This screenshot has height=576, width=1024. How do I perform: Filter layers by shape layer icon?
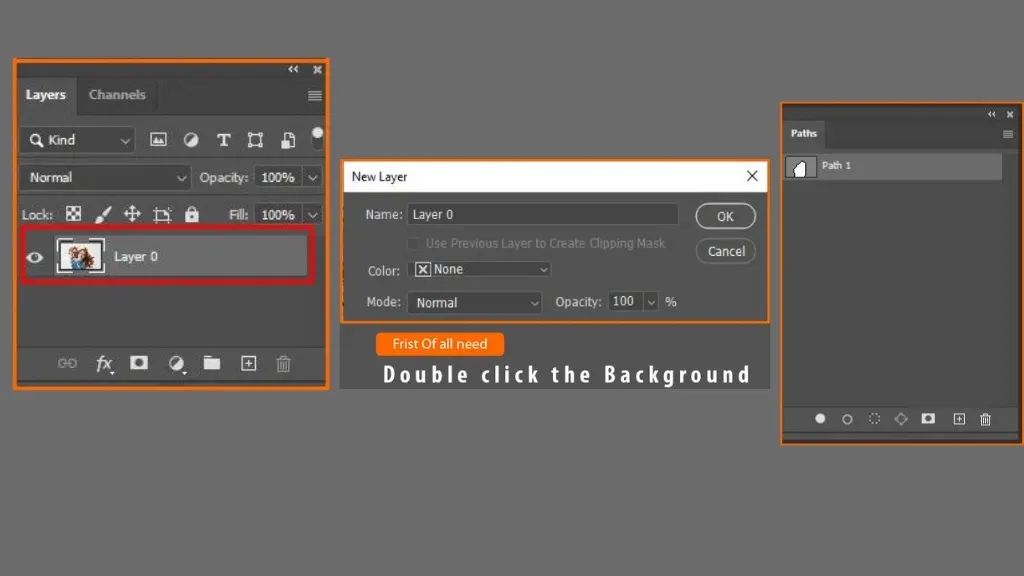(x=255, y=140)
